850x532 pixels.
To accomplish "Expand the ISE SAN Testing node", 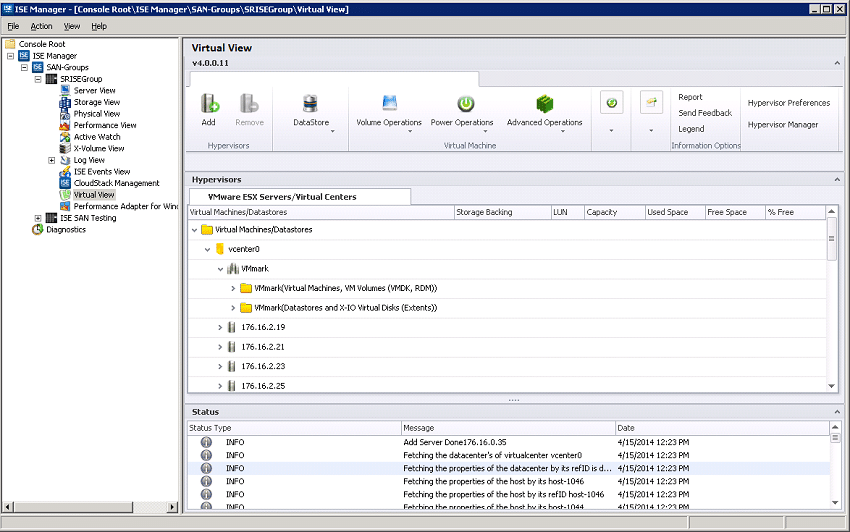I will click(38, 218).
